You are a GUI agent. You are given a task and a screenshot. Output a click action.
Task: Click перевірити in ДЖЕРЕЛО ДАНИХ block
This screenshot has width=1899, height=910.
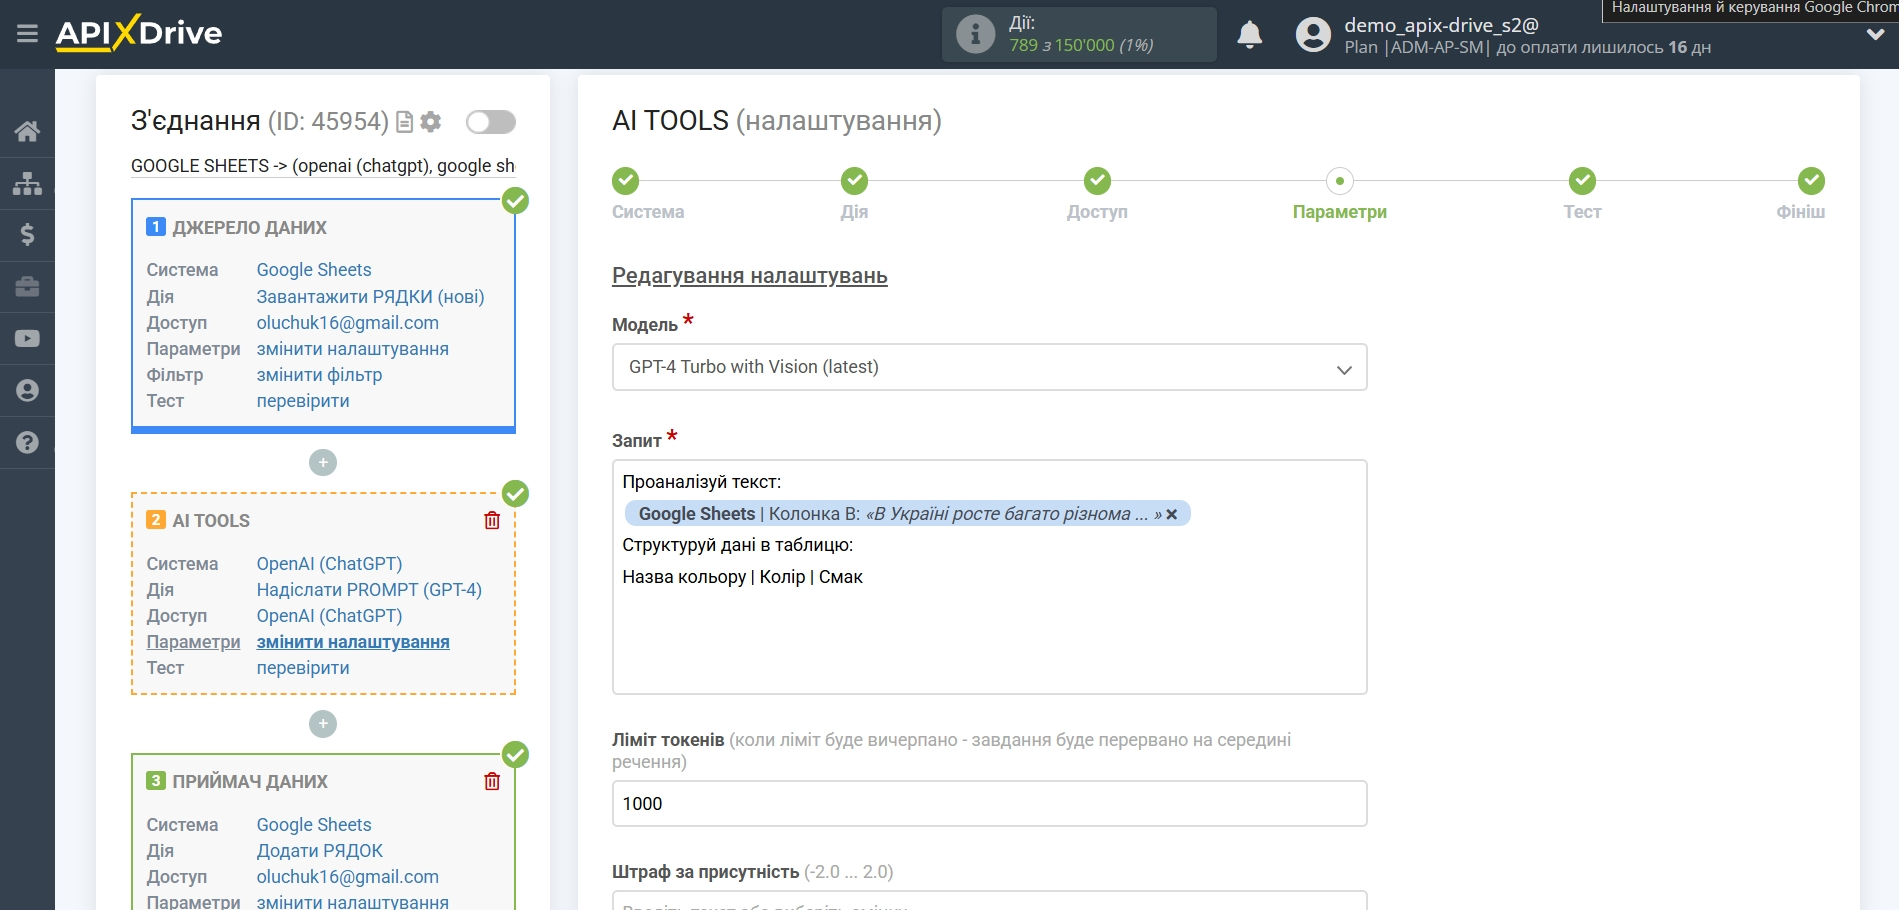[x=303, y=401]
